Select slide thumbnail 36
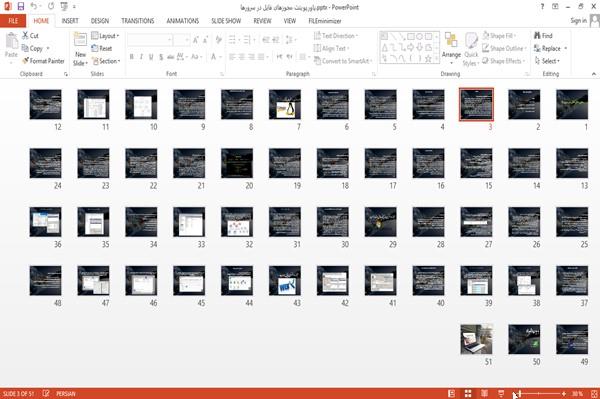The width and height of the screenshot is (600, 399). pos(46,222)
